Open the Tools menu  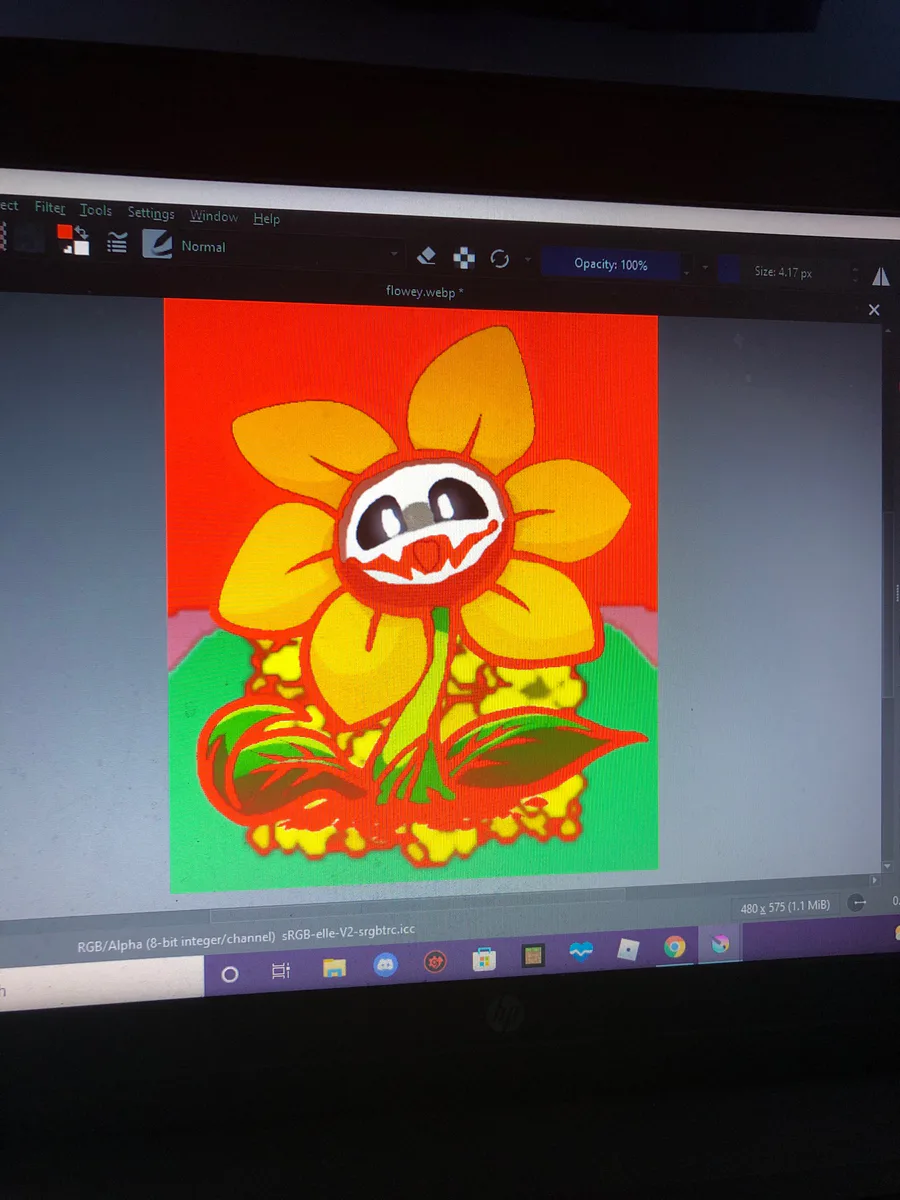click(96, 210)
